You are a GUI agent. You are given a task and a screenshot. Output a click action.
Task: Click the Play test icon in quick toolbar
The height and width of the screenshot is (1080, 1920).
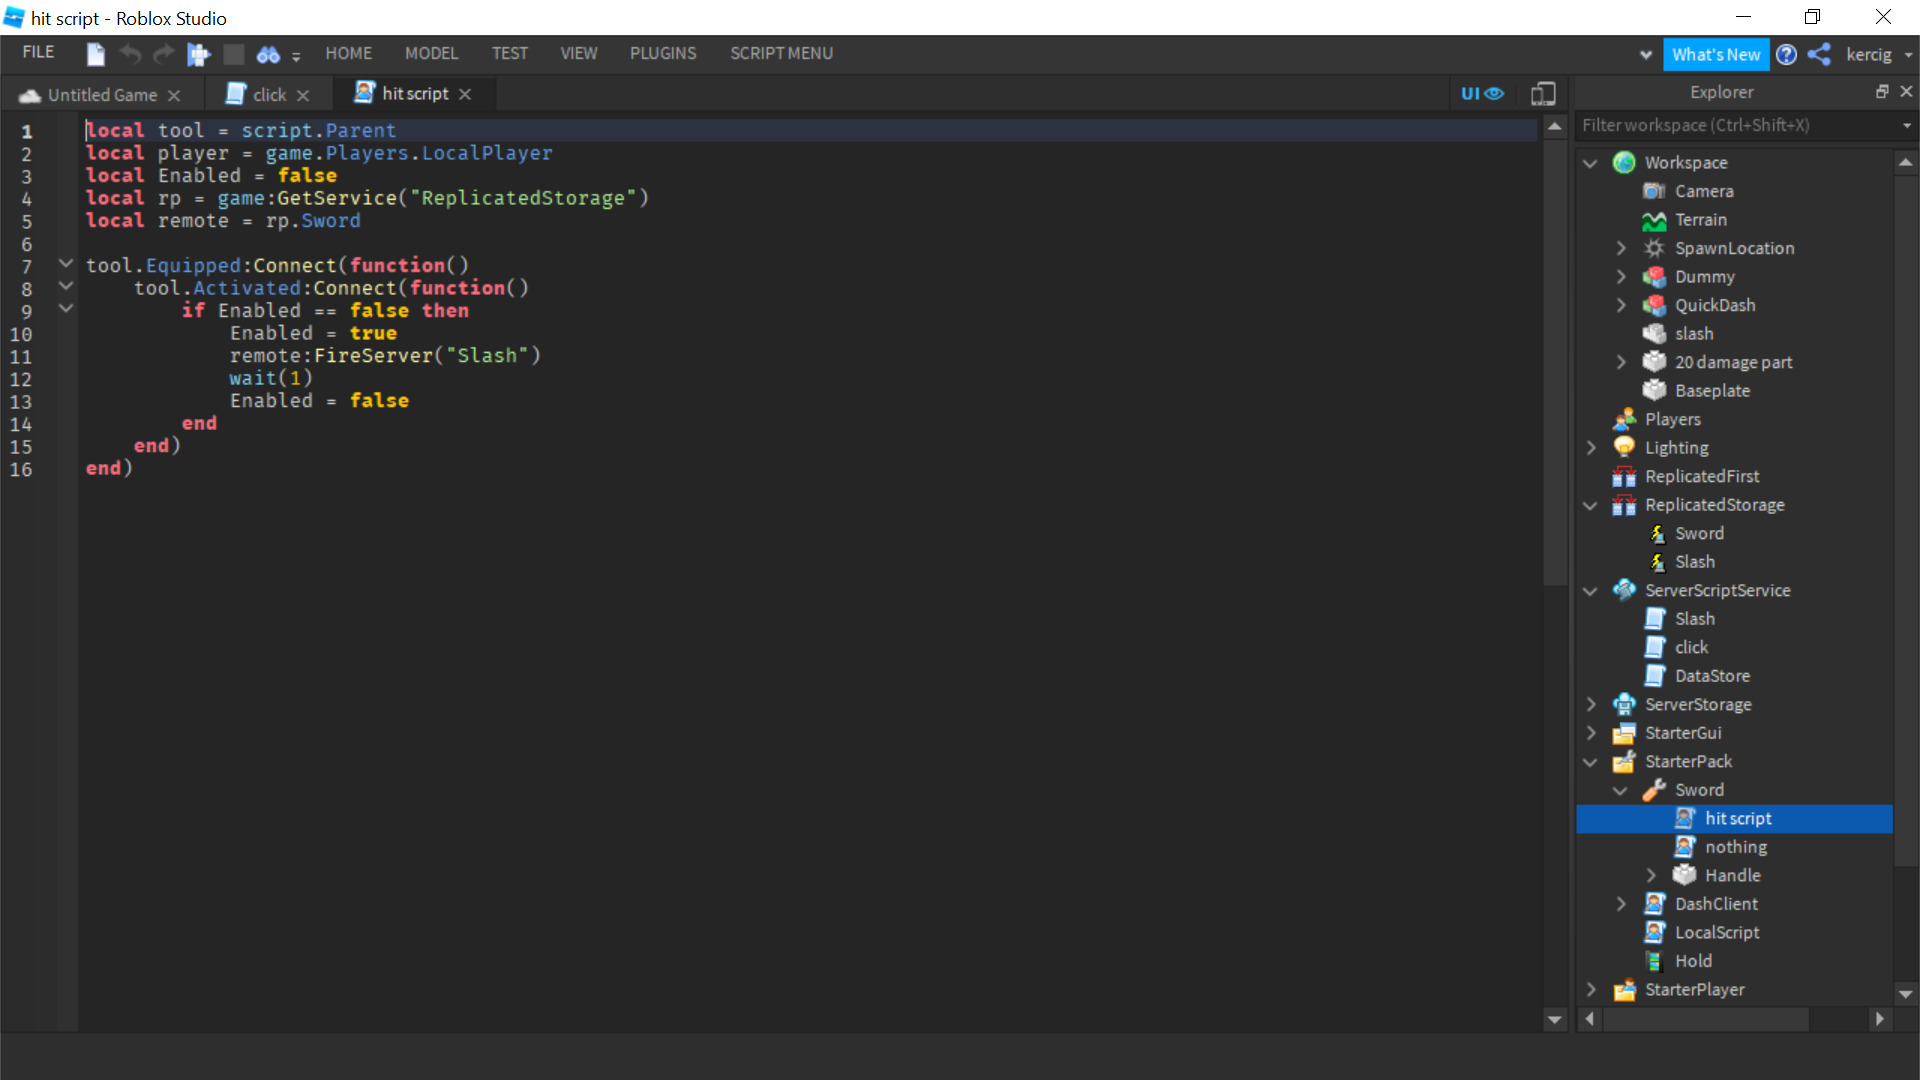click(x=199, y=54)
